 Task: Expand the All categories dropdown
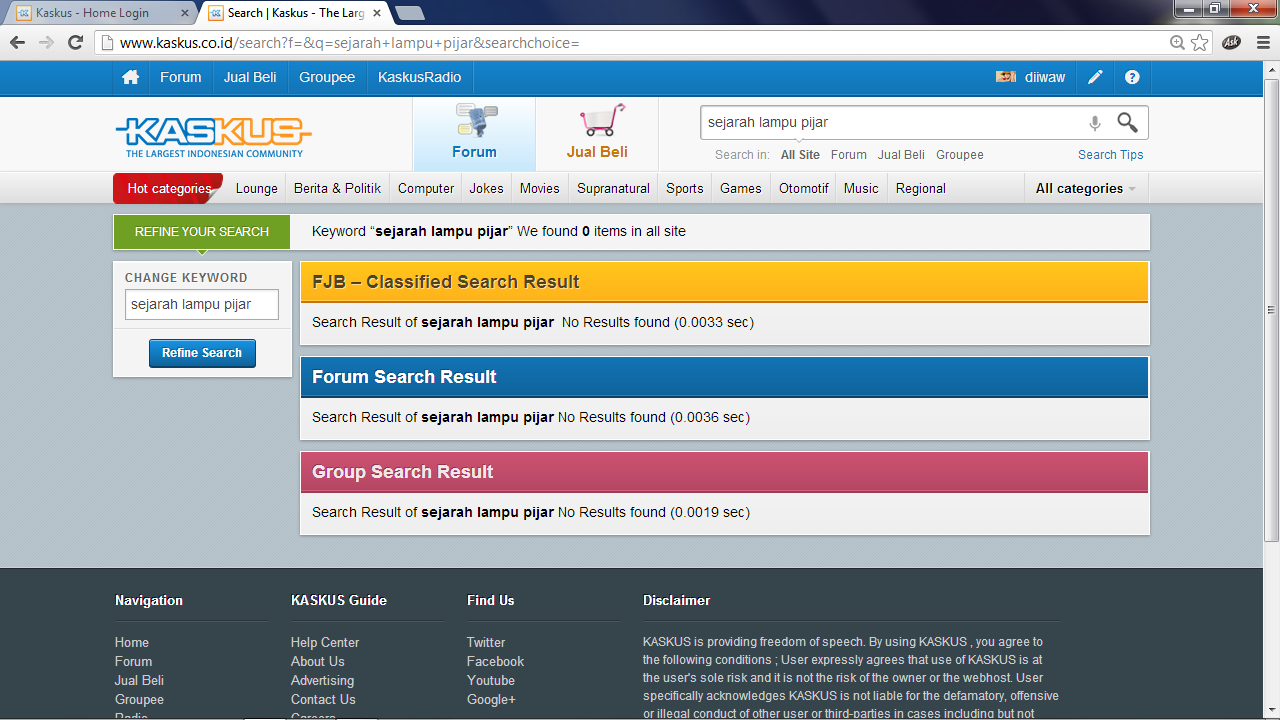click(x=1086, y=188)
